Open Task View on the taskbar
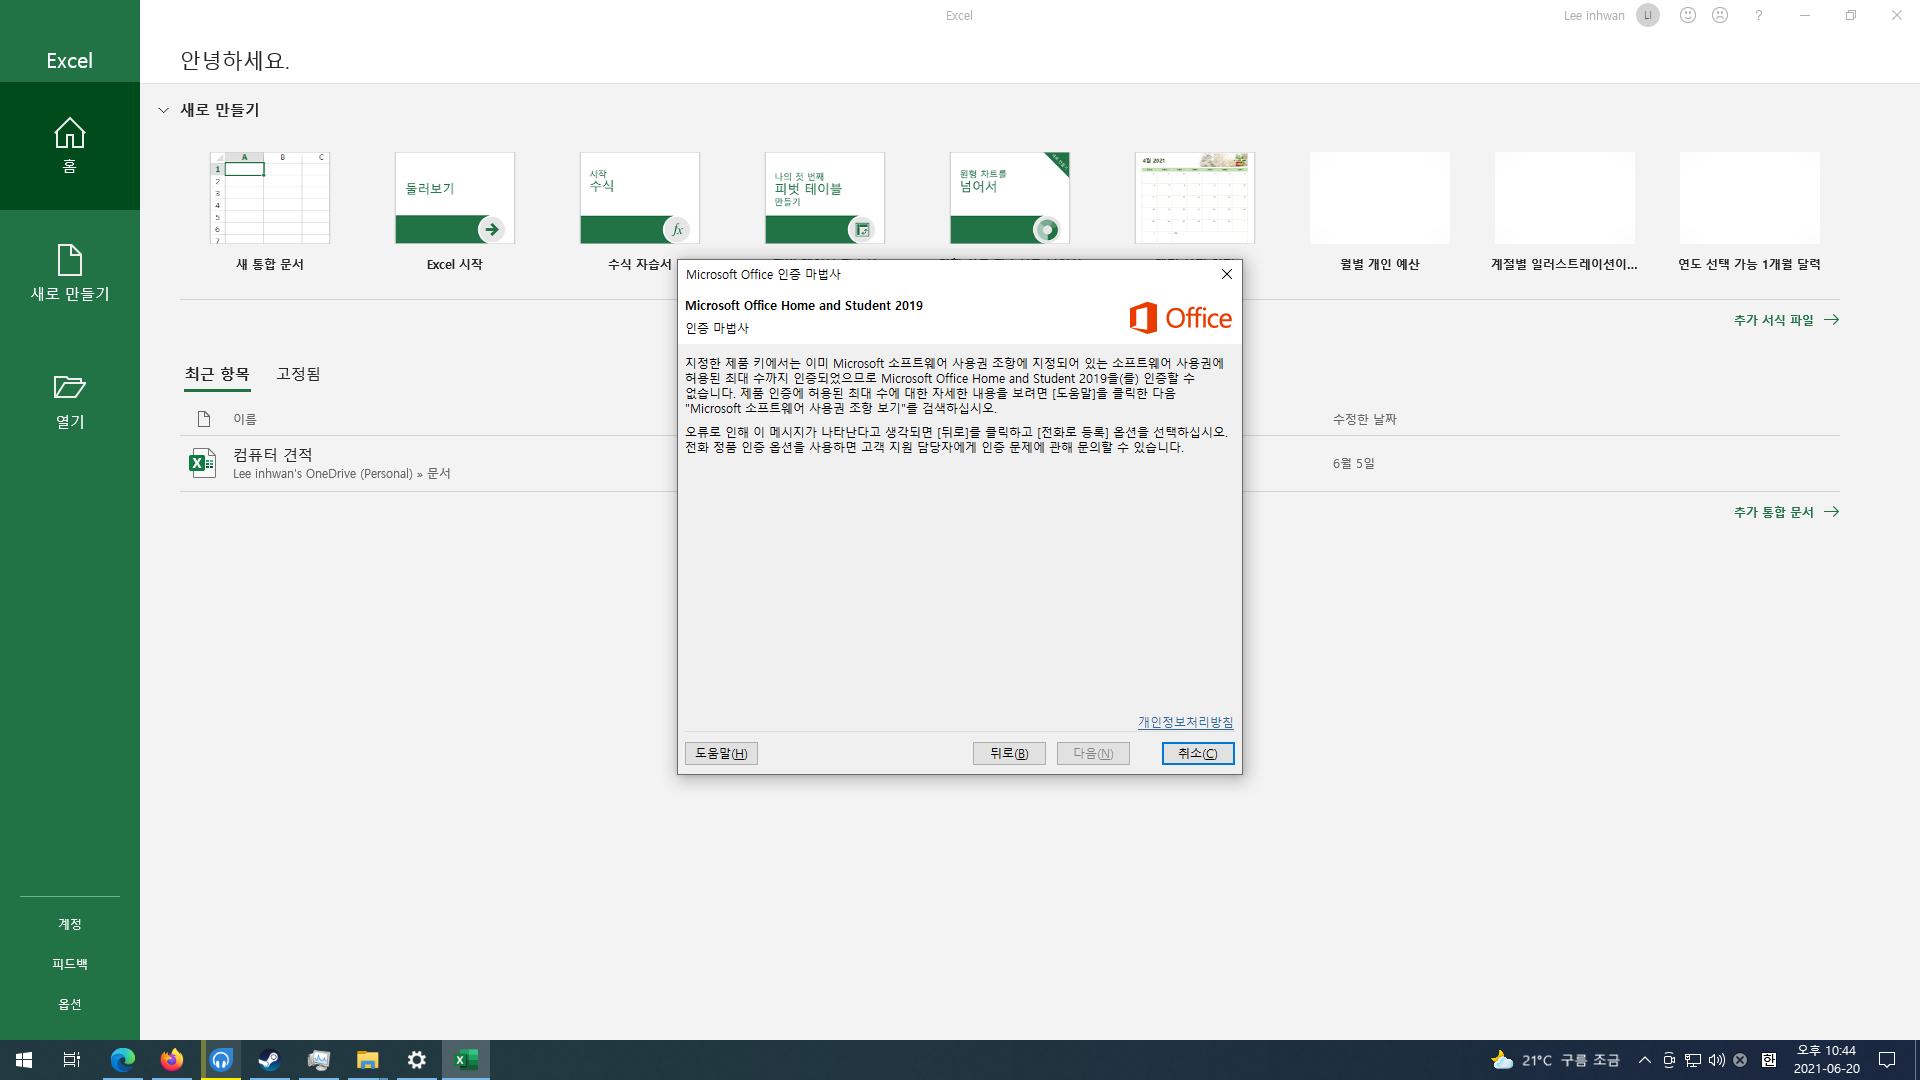The width and height of the screenshot is (1920, 1080). pos(72,1060)
